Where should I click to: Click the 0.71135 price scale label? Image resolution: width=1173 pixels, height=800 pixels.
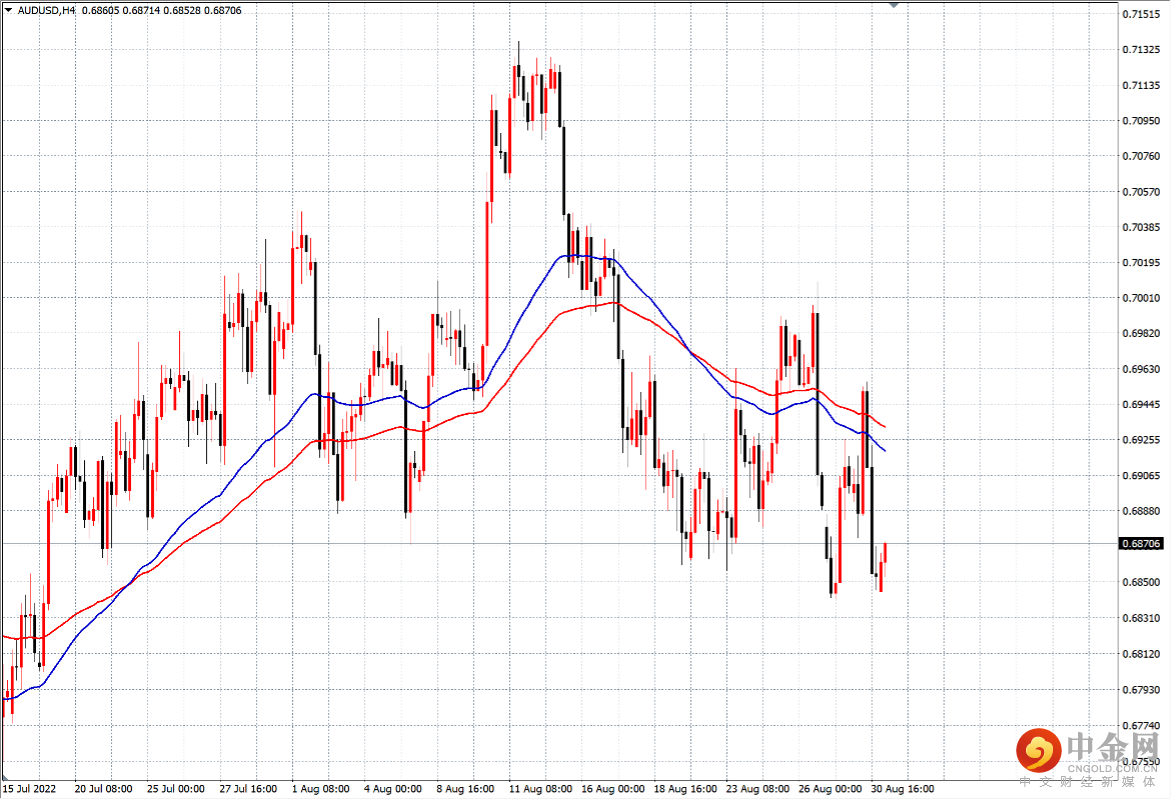1142,85
